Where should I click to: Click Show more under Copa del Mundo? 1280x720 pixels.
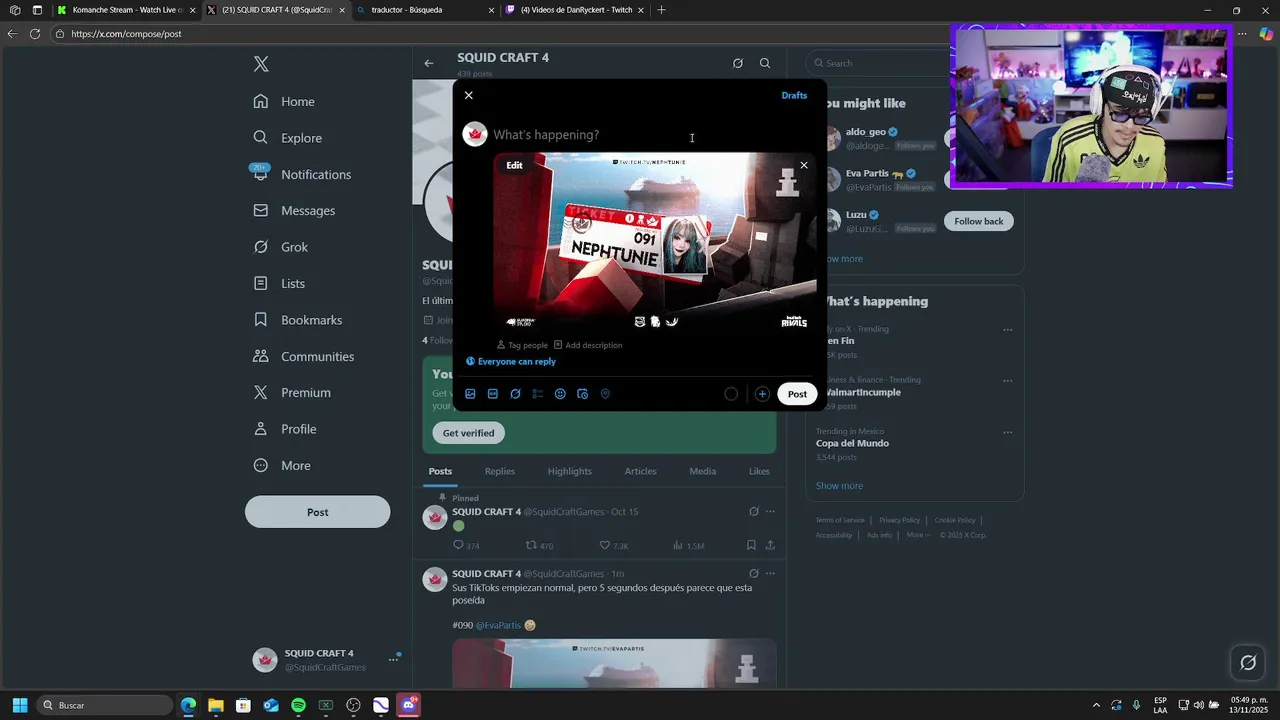[839, 486]
